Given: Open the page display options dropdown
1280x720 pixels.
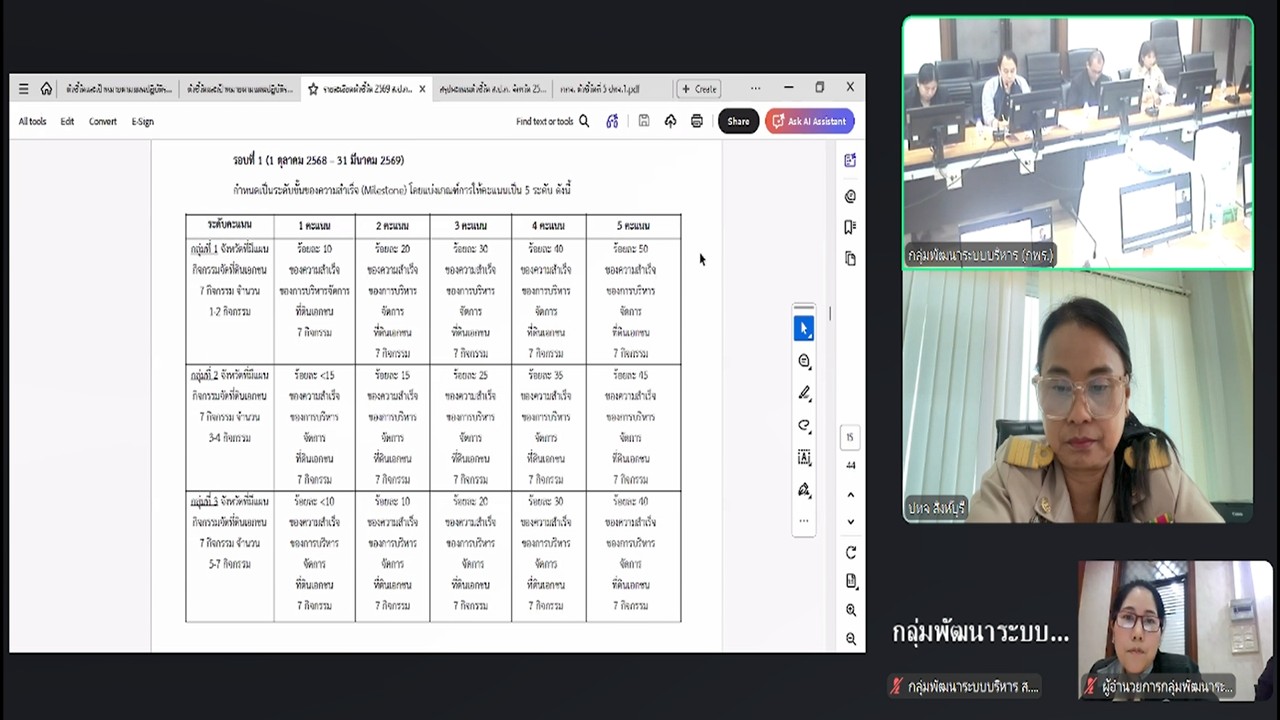Looking at the screenshot, I should [851, 581].
